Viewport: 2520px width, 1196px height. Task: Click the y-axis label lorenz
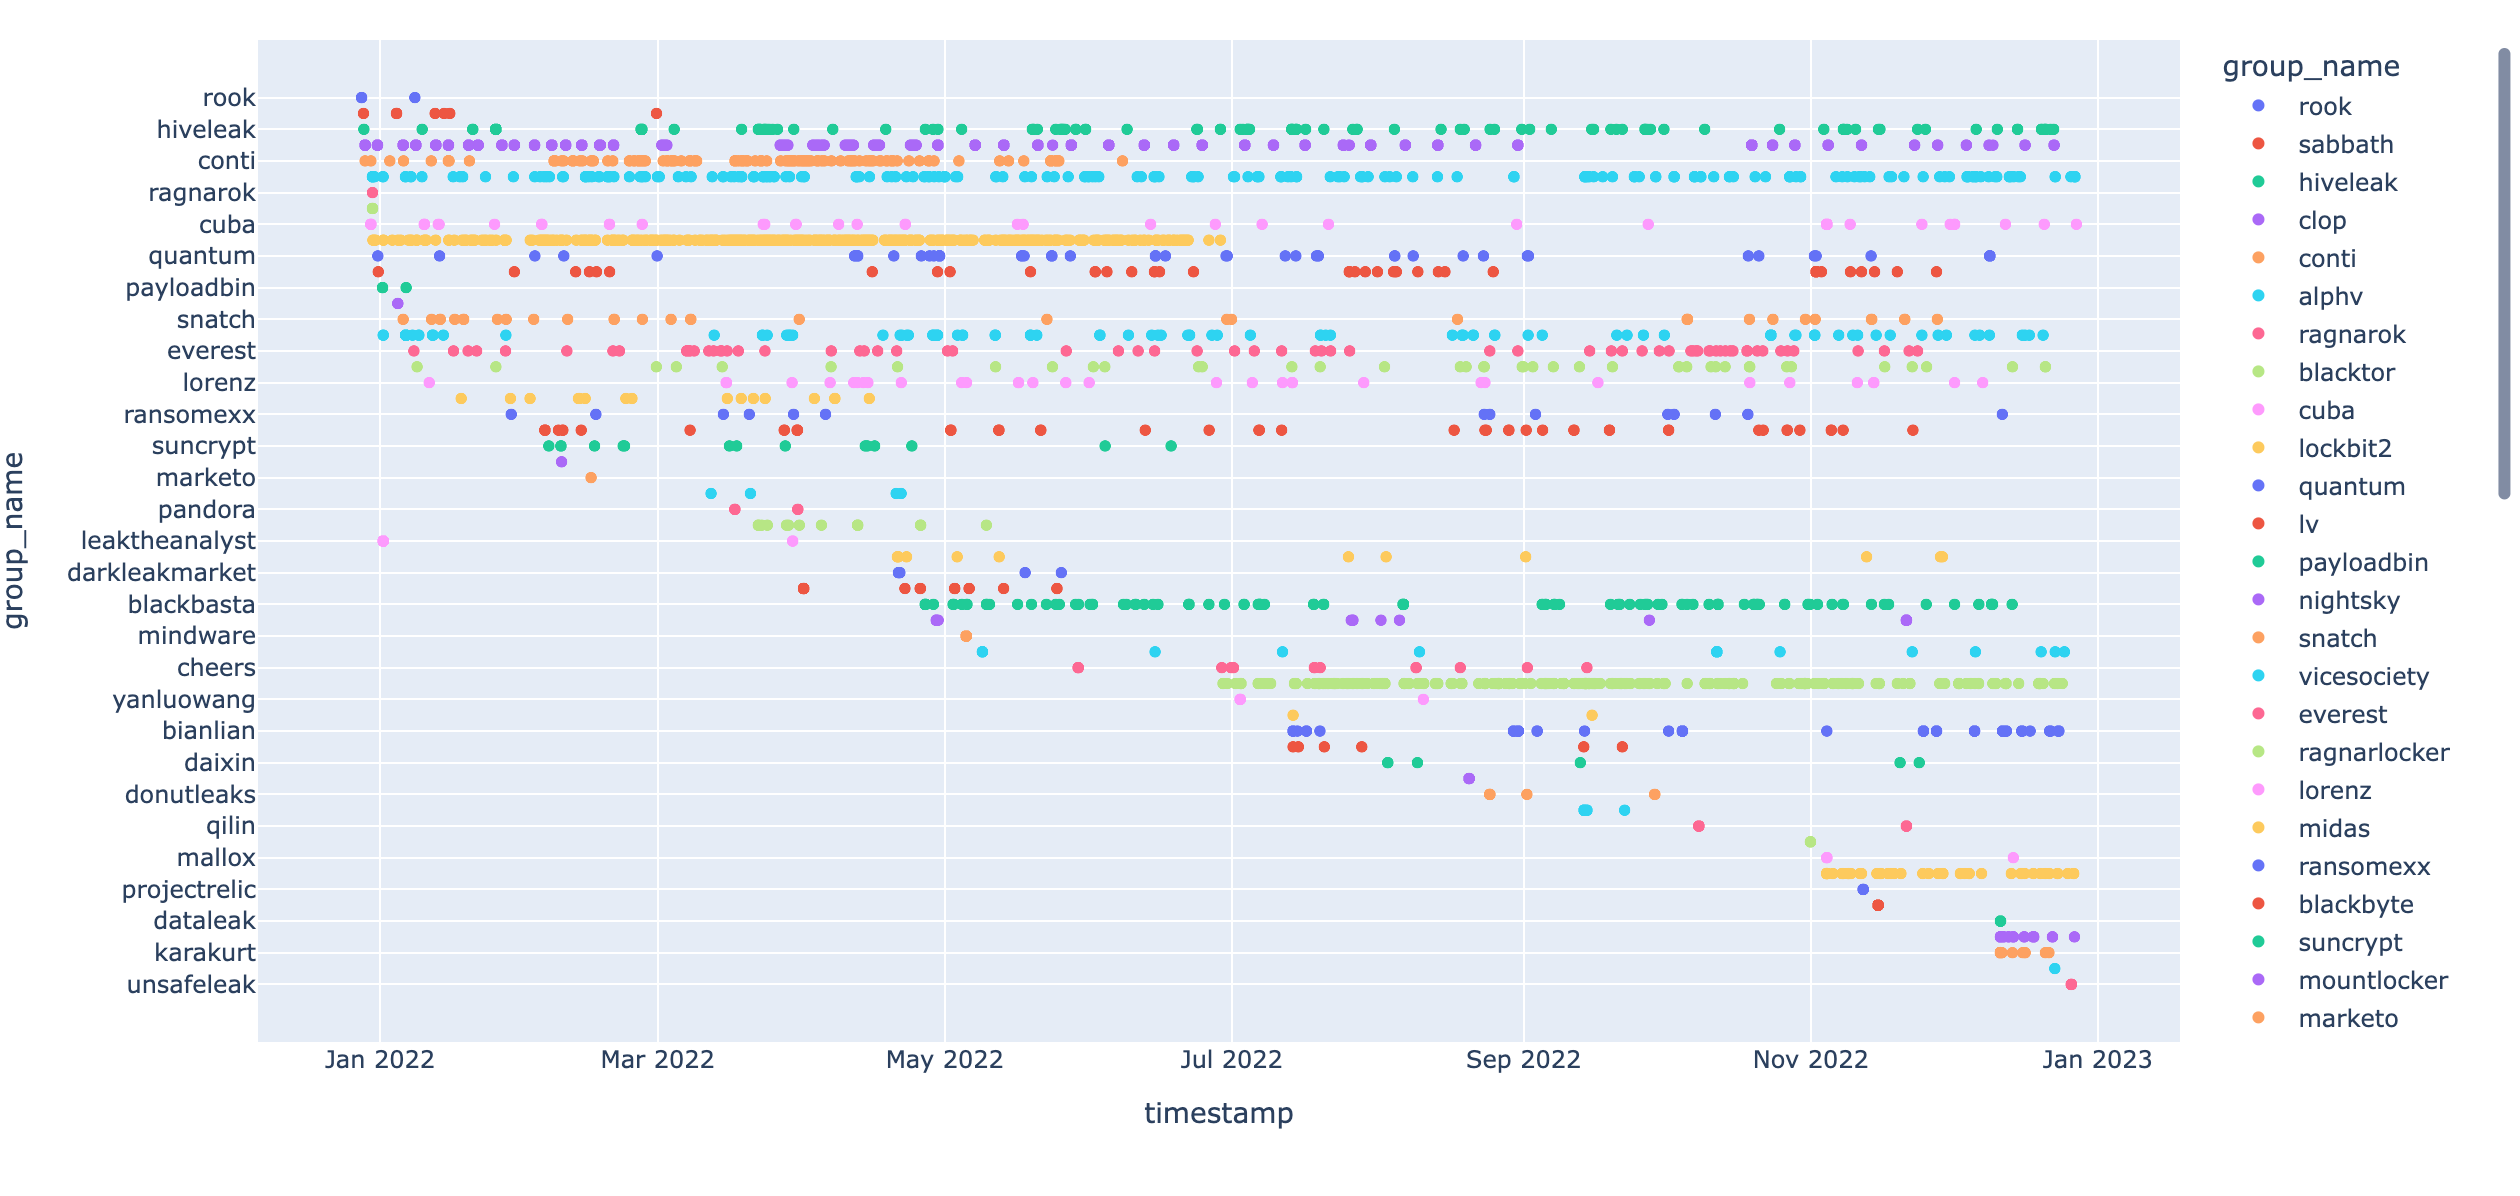tap(219, 383)
